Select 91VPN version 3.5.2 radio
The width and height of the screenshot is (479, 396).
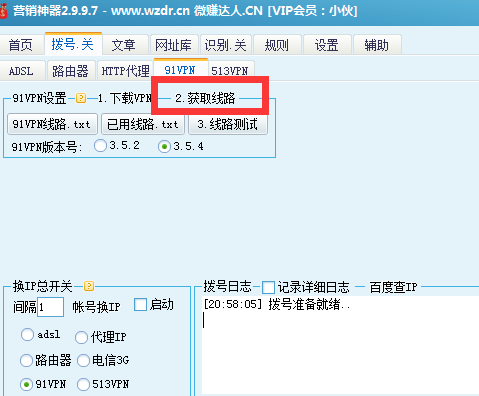pos(100,146)
